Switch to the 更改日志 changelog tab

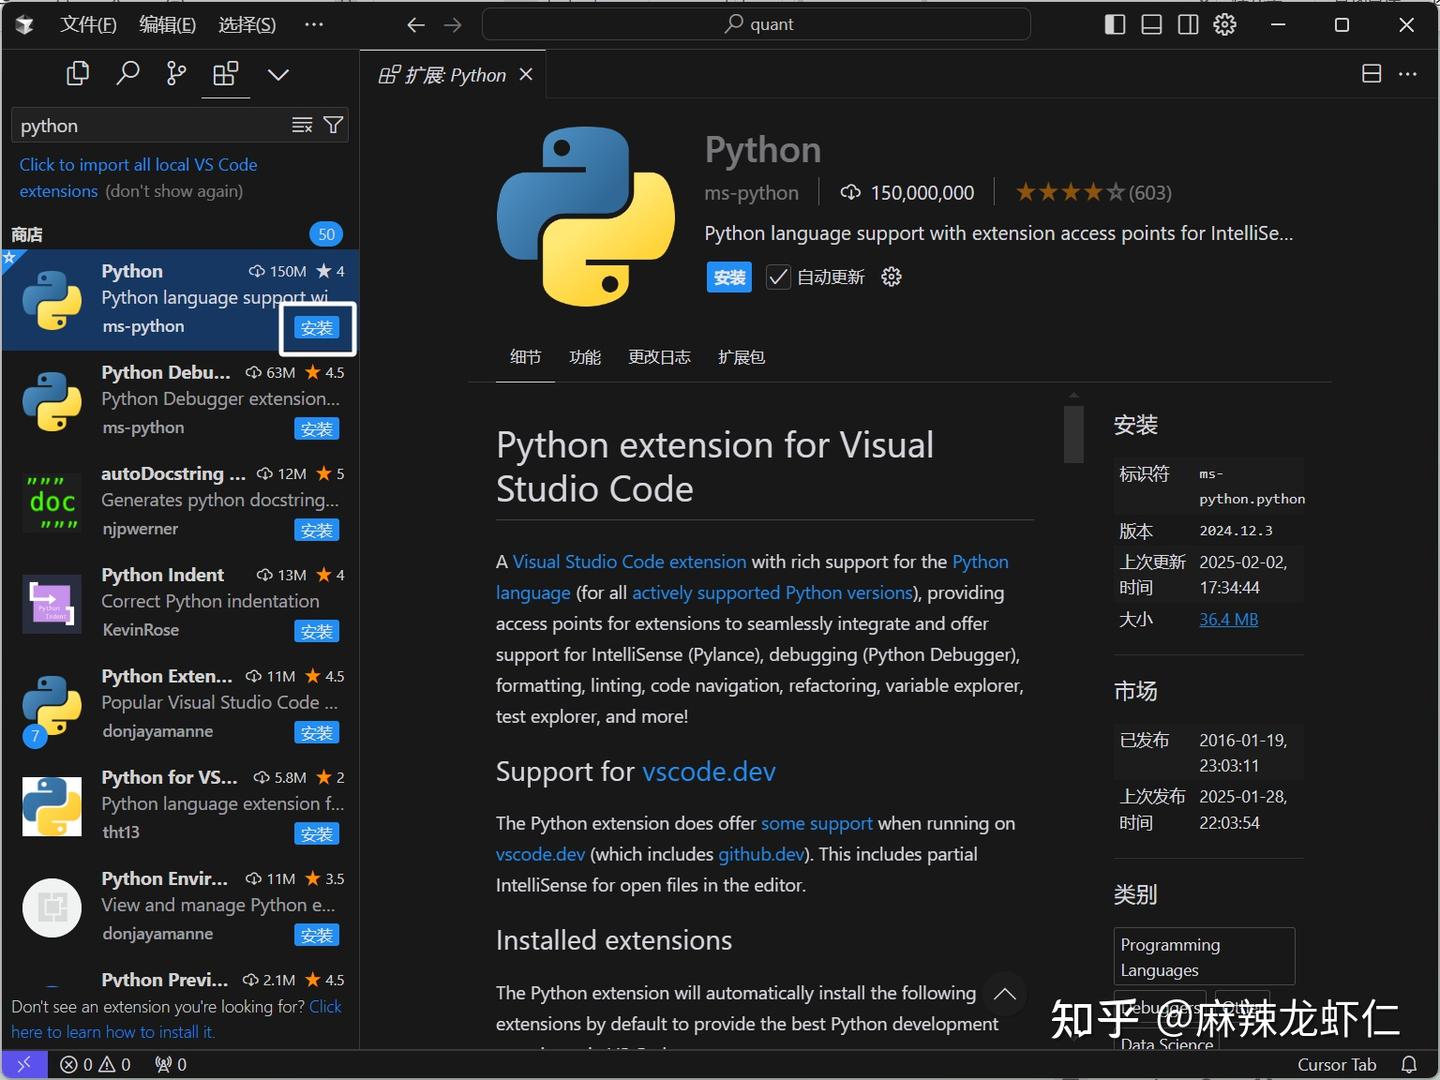[659, 357]
